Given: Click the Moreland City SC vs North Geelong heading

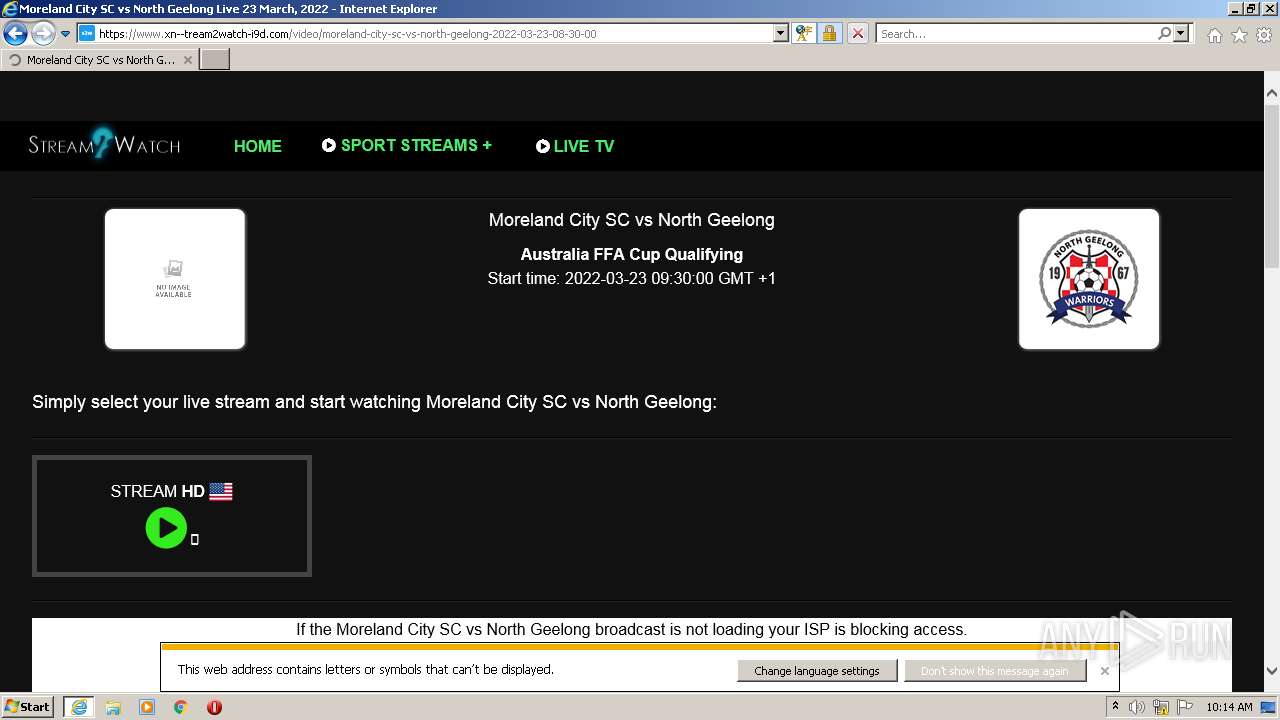Looking at the screenshot, I should [x=632, y=220].
